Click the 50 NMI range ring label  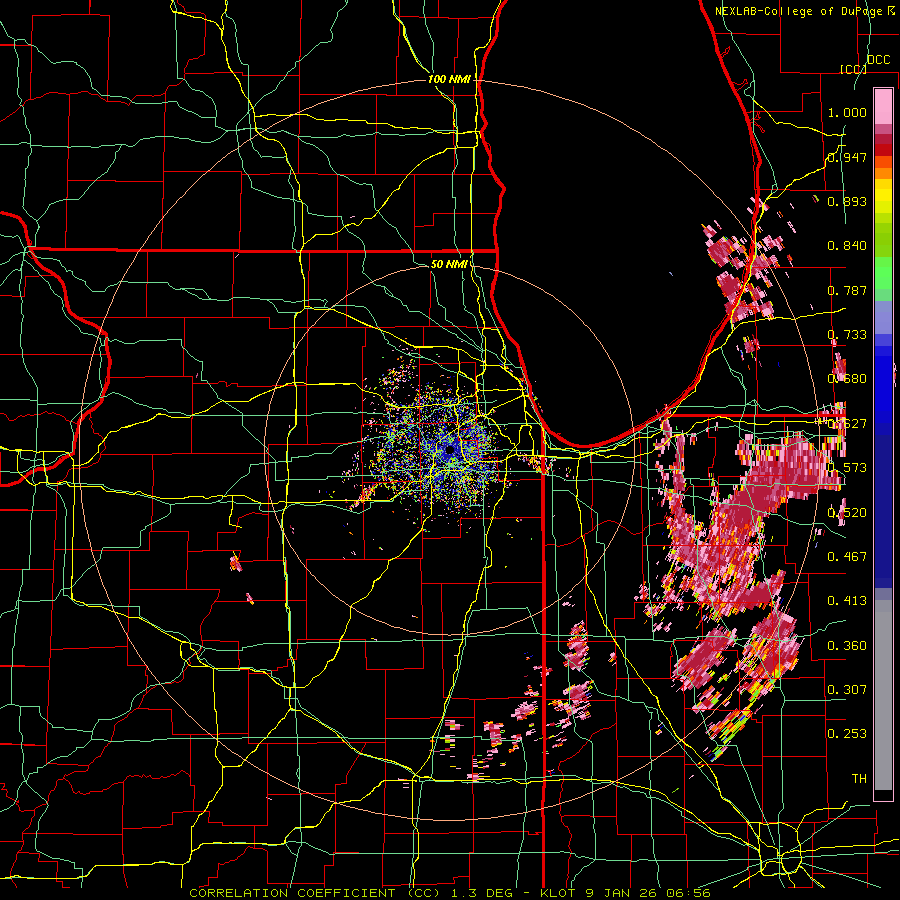pyautogui.click(x=449, y=264)
